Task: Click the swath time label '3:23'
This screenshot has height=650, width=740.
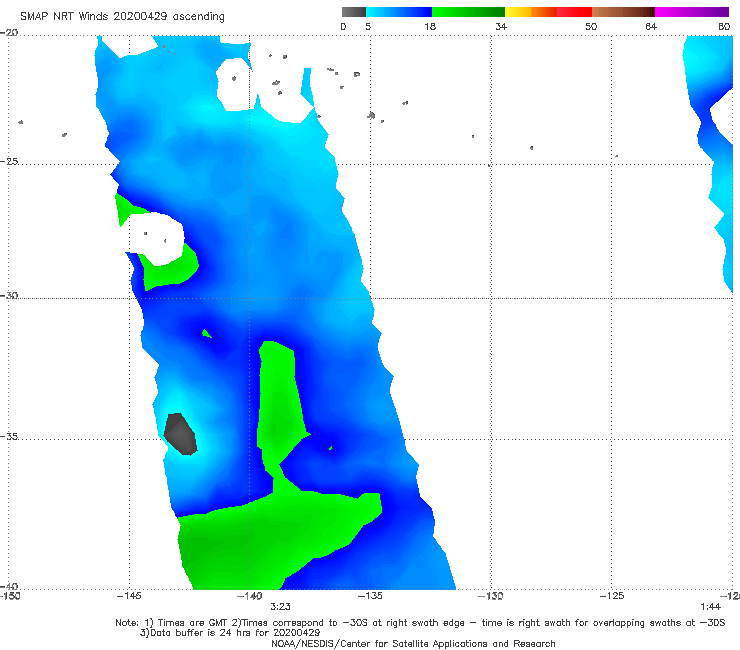Action: 280,607
